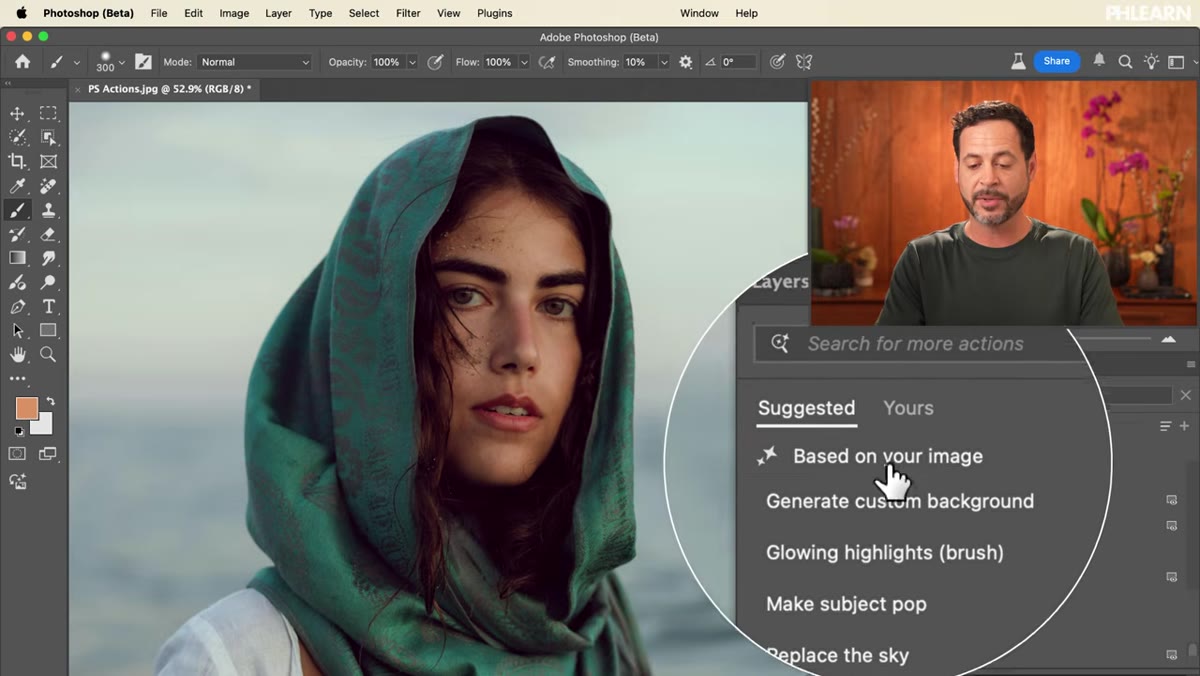Open the Apple menu

coord(21,13)
